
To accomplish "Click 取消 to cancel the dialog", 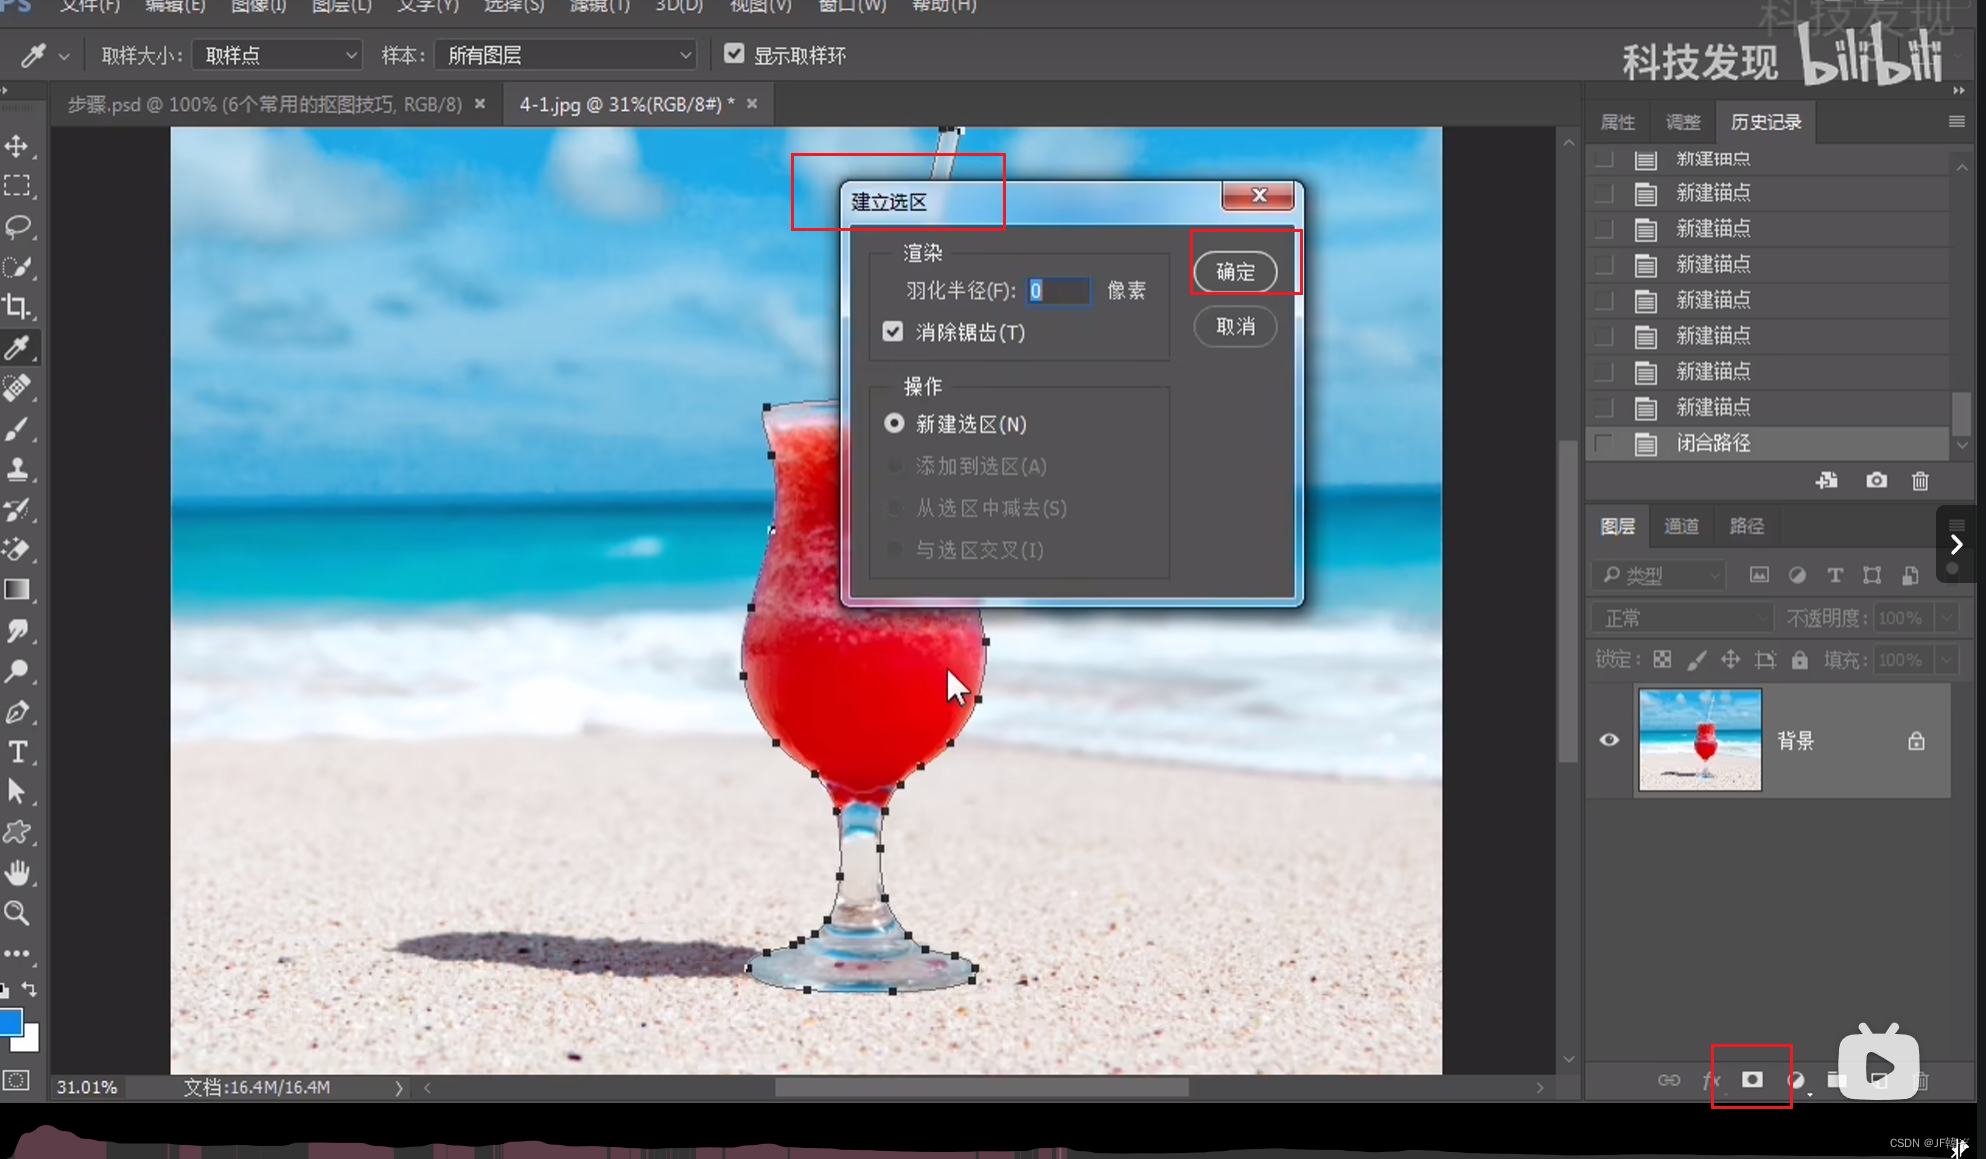I will pos(1235,327).
